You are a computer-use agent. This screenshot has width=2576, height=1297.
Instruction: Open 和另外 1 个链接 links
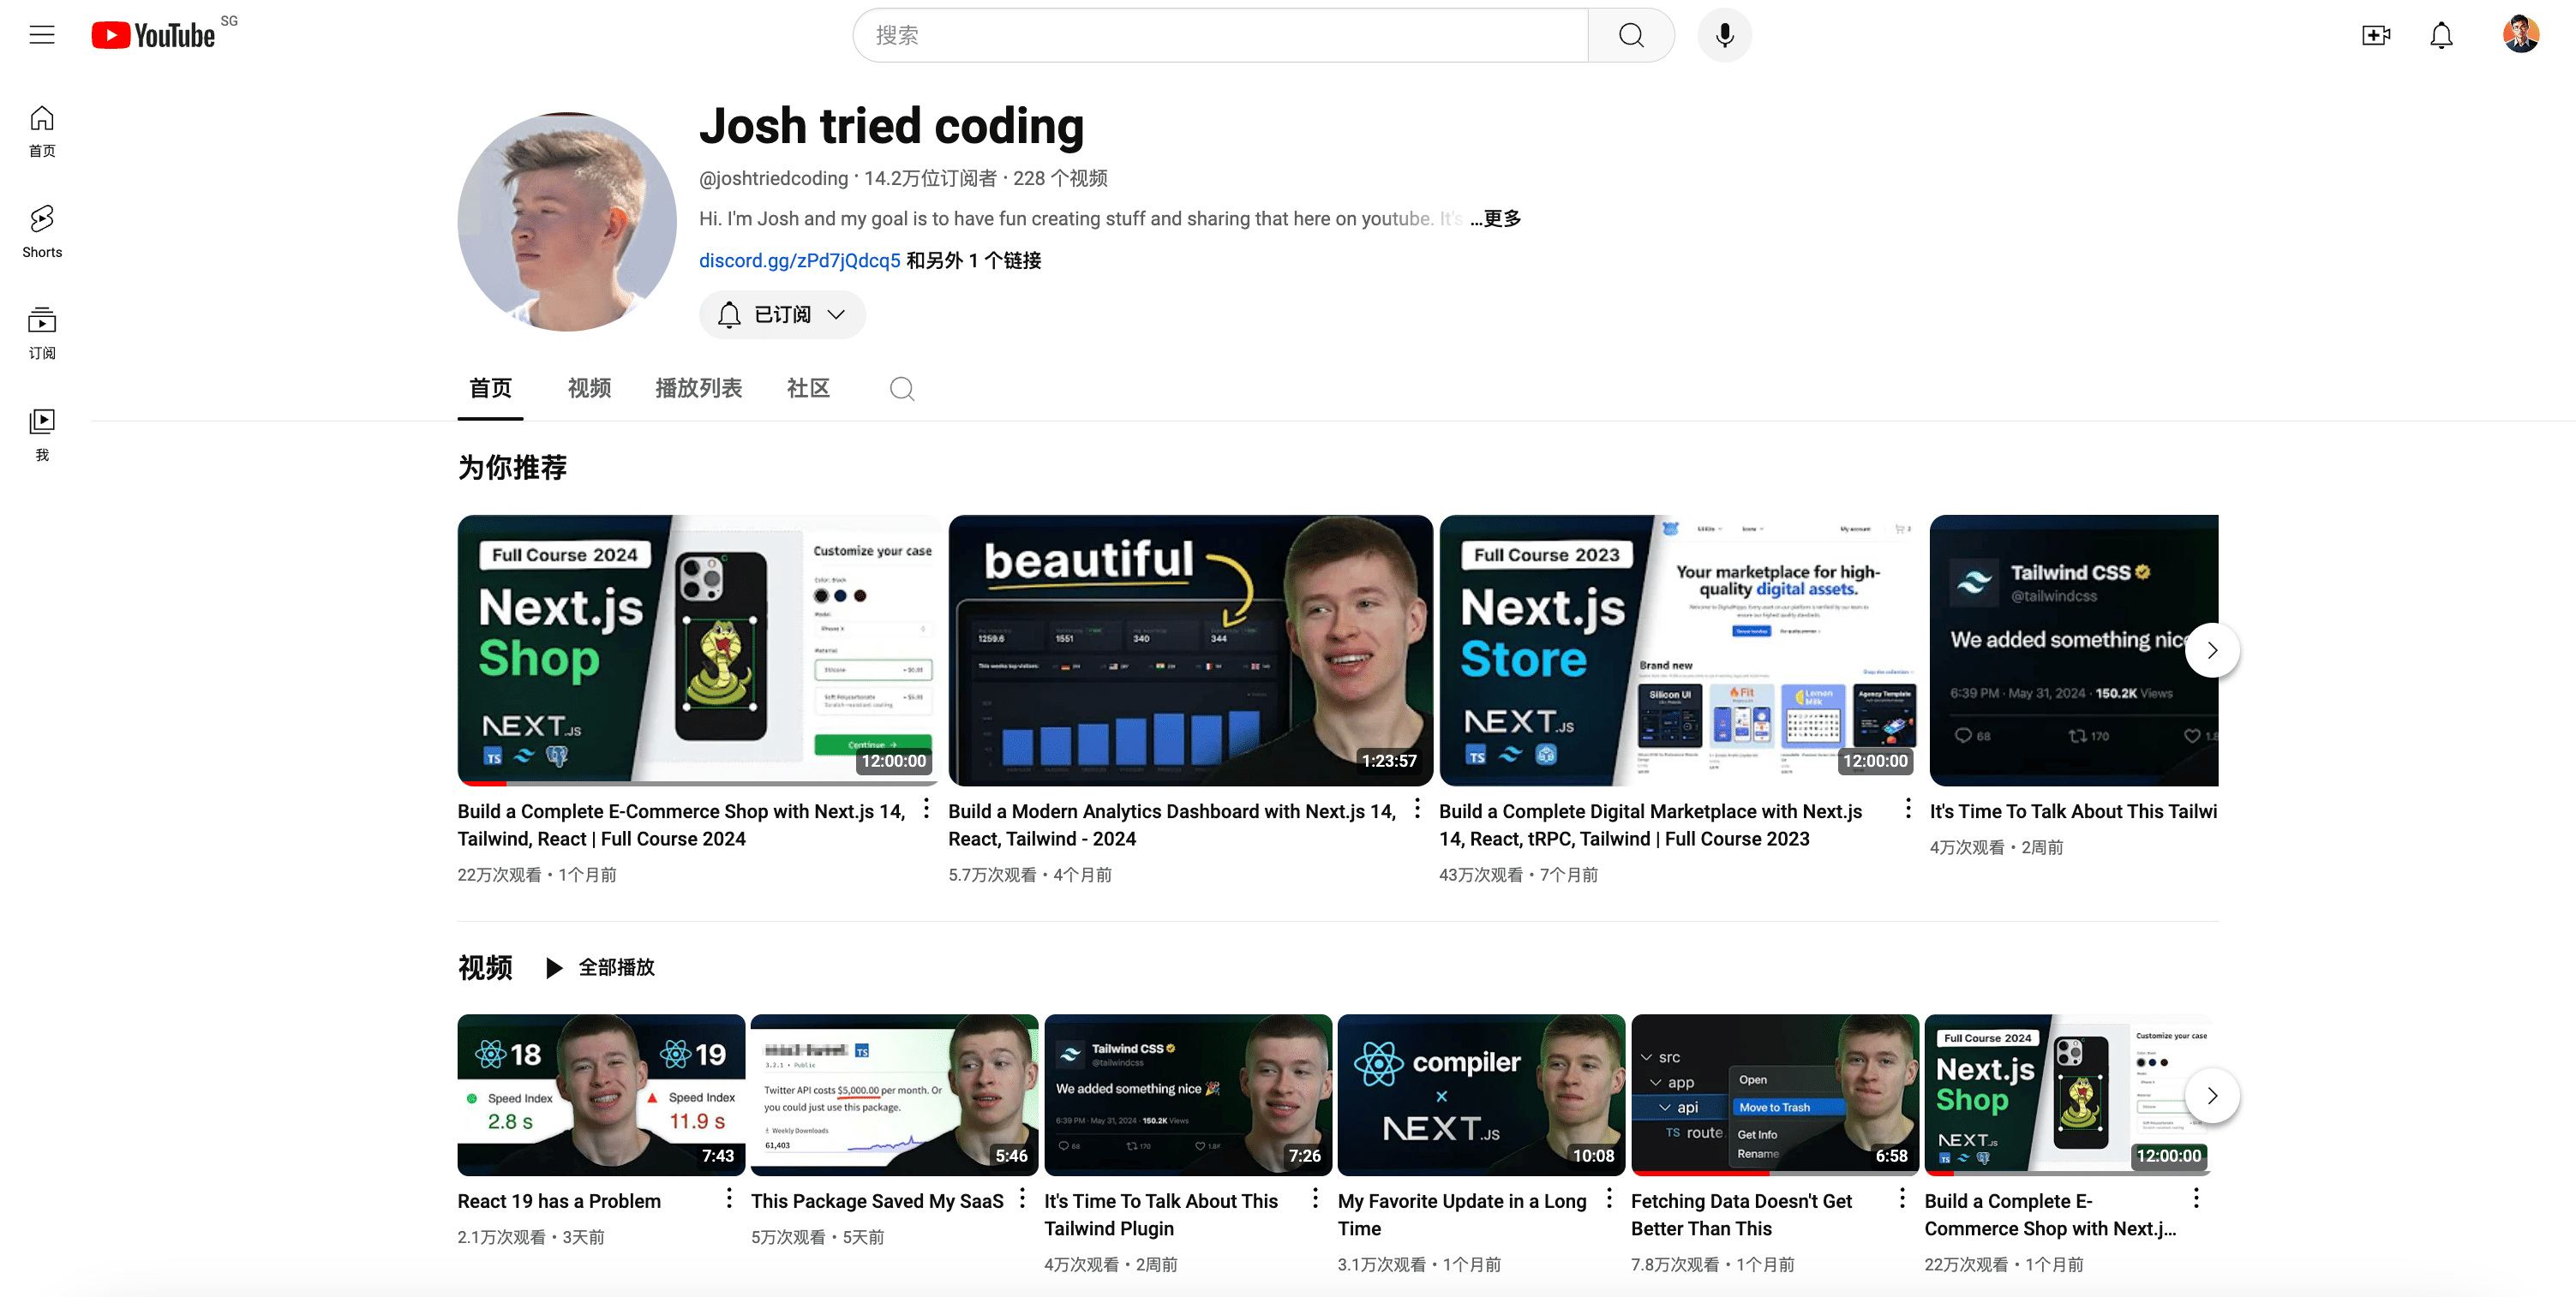(x=974, y=261)
